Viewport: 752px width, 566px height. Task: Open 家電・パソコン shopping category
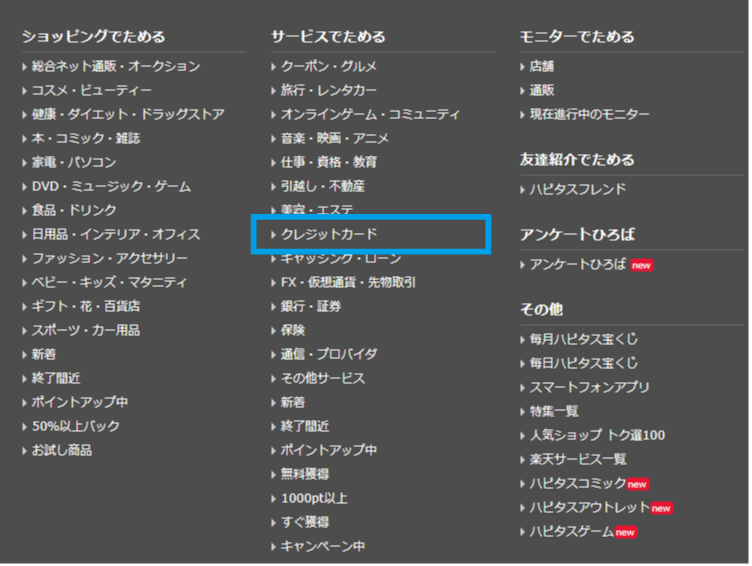tap(73, 163)
